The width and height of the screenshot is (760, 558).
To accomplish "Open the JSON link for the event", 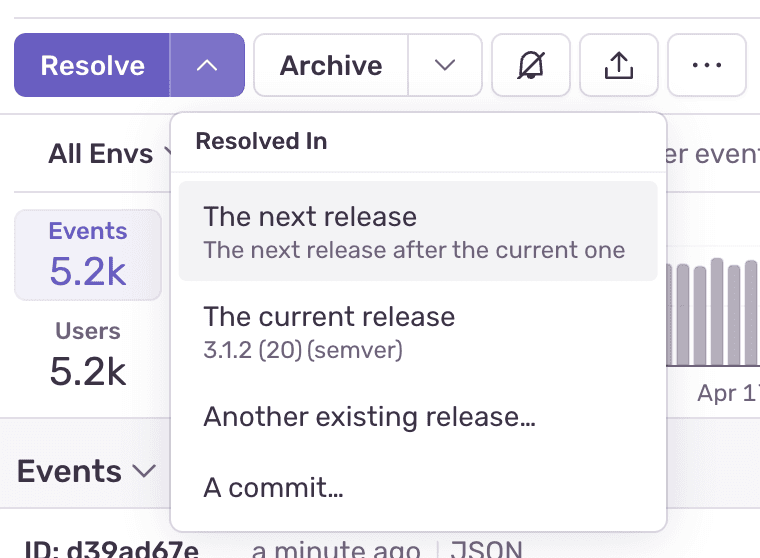I will (x=485, y=548).
